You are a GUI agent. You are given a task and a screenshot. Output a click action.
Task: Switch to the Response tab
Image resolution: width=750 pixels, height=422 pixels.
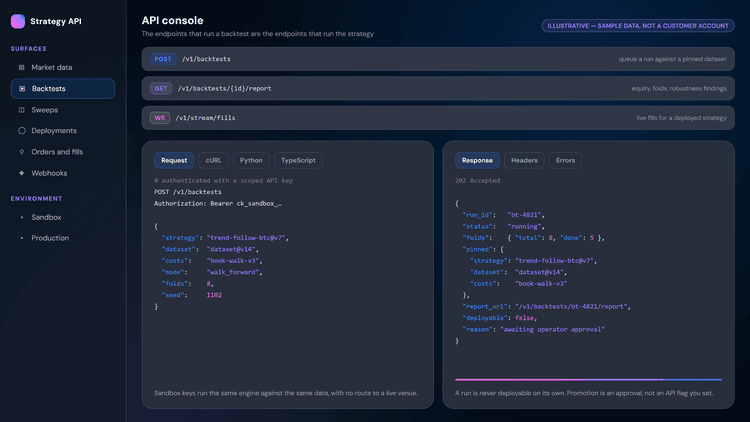[477, 160]
